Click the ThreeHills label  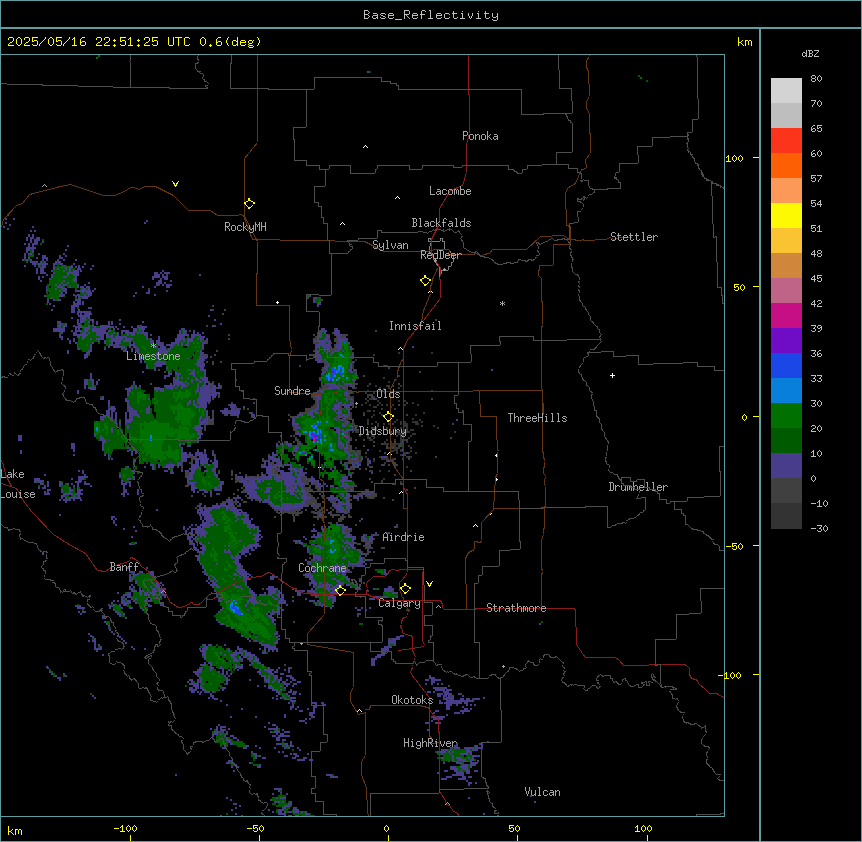point(537,418)
